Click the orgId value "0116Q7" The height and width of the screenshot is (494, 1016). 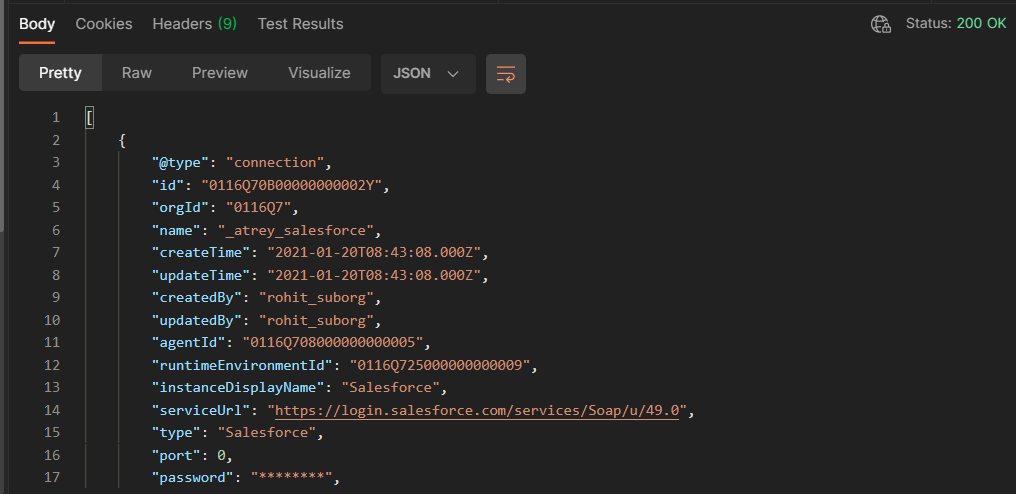click(258, 208)
